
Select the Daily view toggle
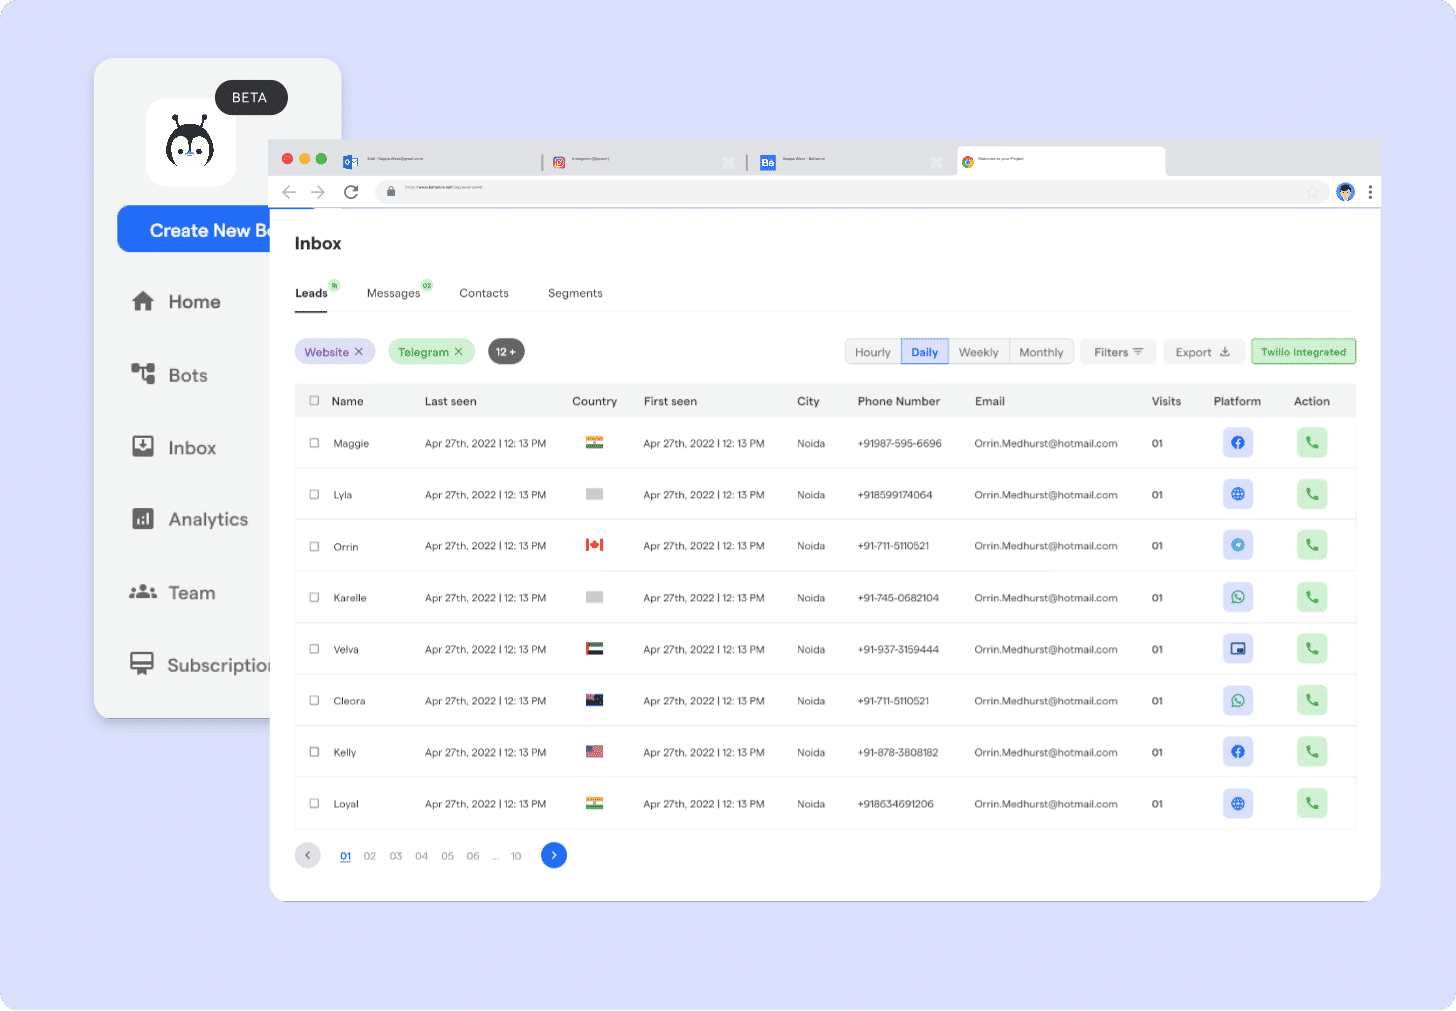[924, 351]
